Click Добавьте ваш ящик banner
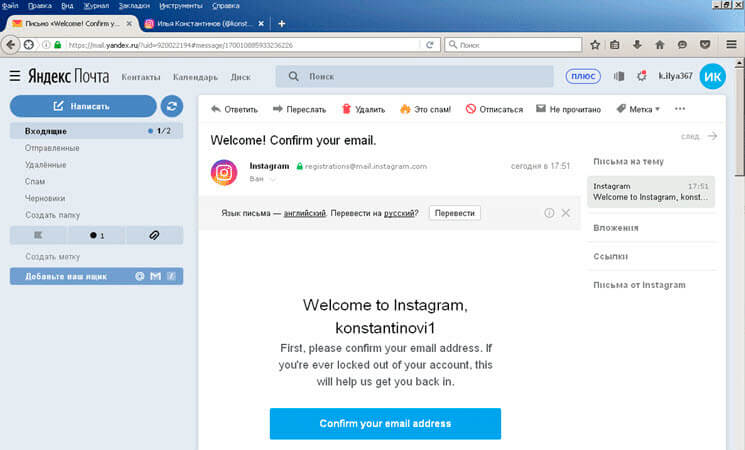The width and height of the screenshot is (745, 450). tap(96, 276)
